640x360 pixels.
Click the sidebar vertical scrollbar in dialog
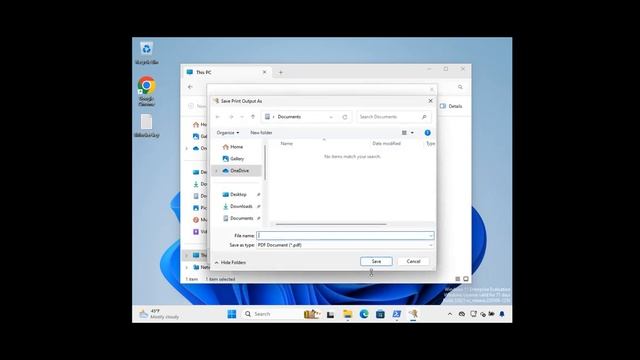pos(265,163)
